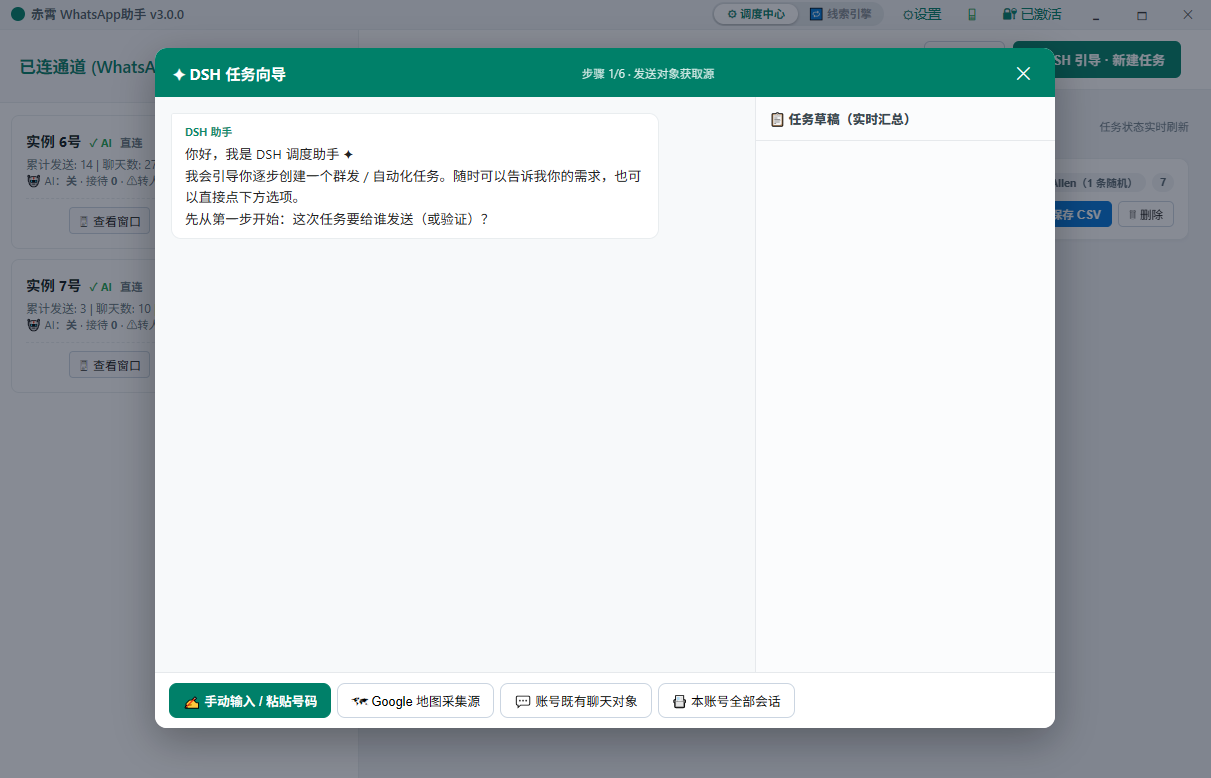Switch to 线索引擎 tab
This screenshot has height=778, width=1211.
[841, 14]
